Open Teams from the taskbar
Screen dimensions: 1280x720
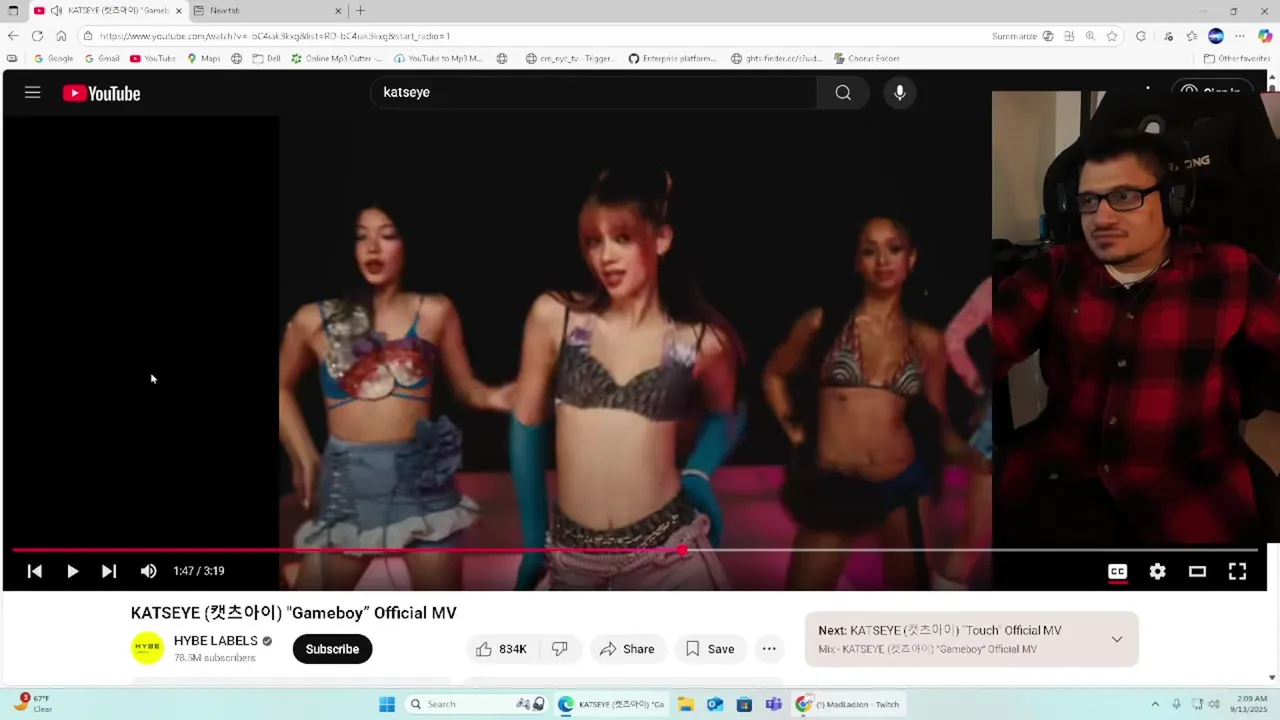773,704
